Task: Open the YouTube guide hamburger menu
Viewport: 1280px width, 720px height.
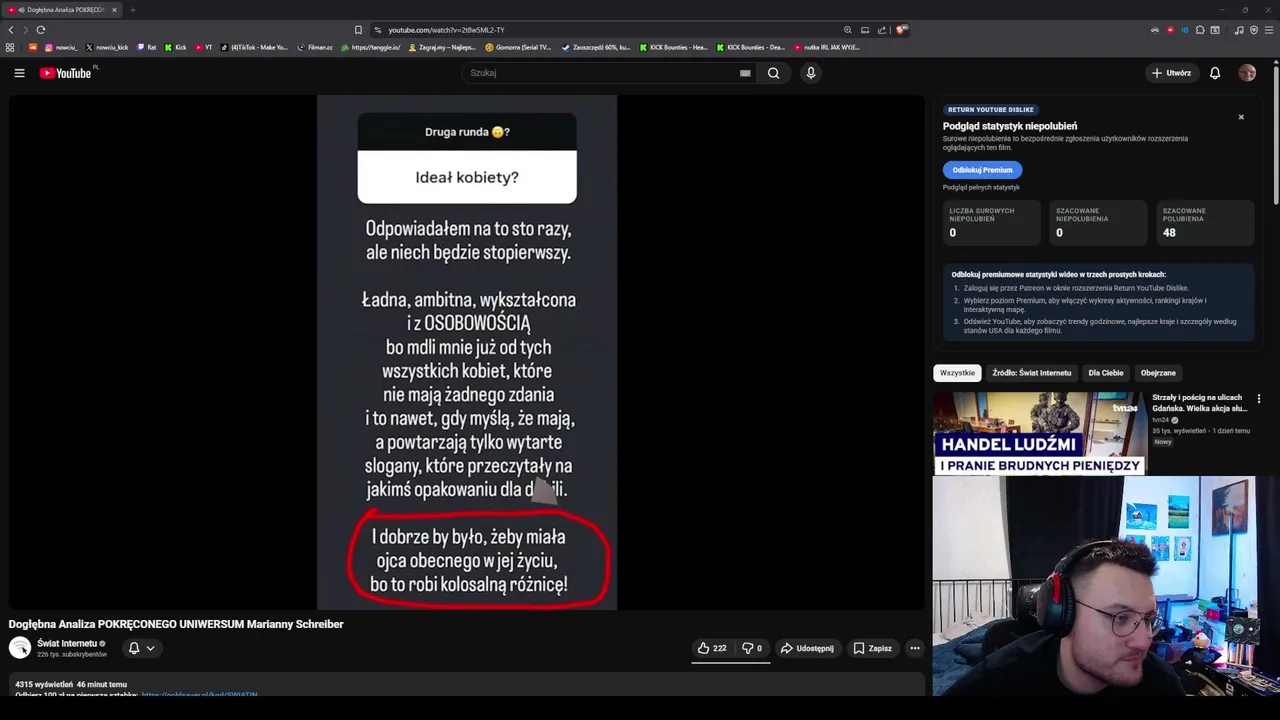Action: [19, 73]
